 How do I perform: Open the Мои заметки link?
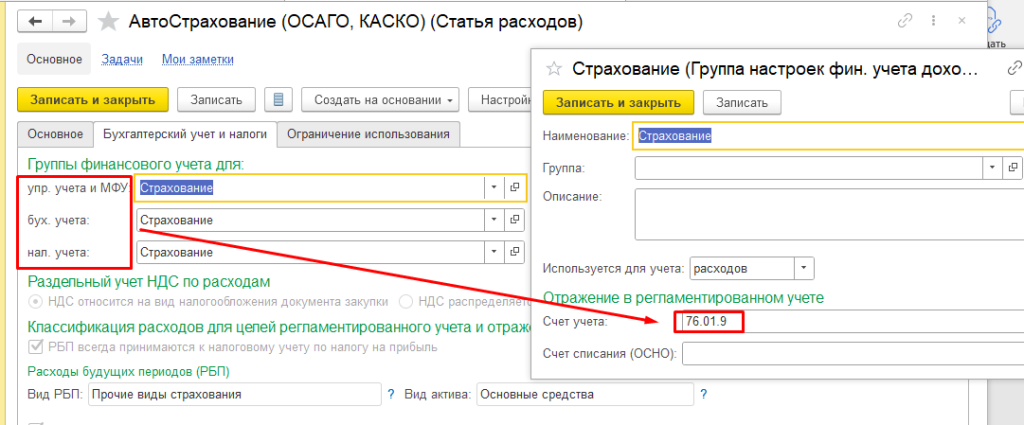click(x=197, y=59)
